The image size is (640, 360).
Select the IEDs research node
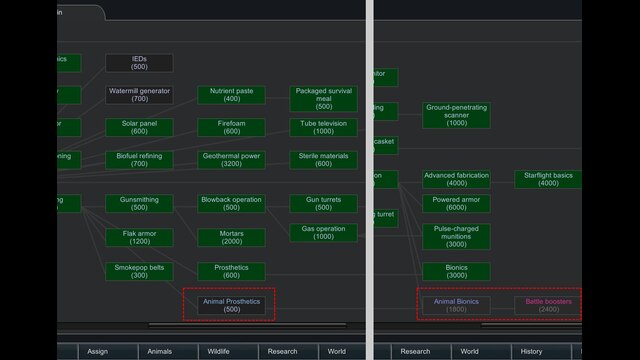click(x=139, y=63)
